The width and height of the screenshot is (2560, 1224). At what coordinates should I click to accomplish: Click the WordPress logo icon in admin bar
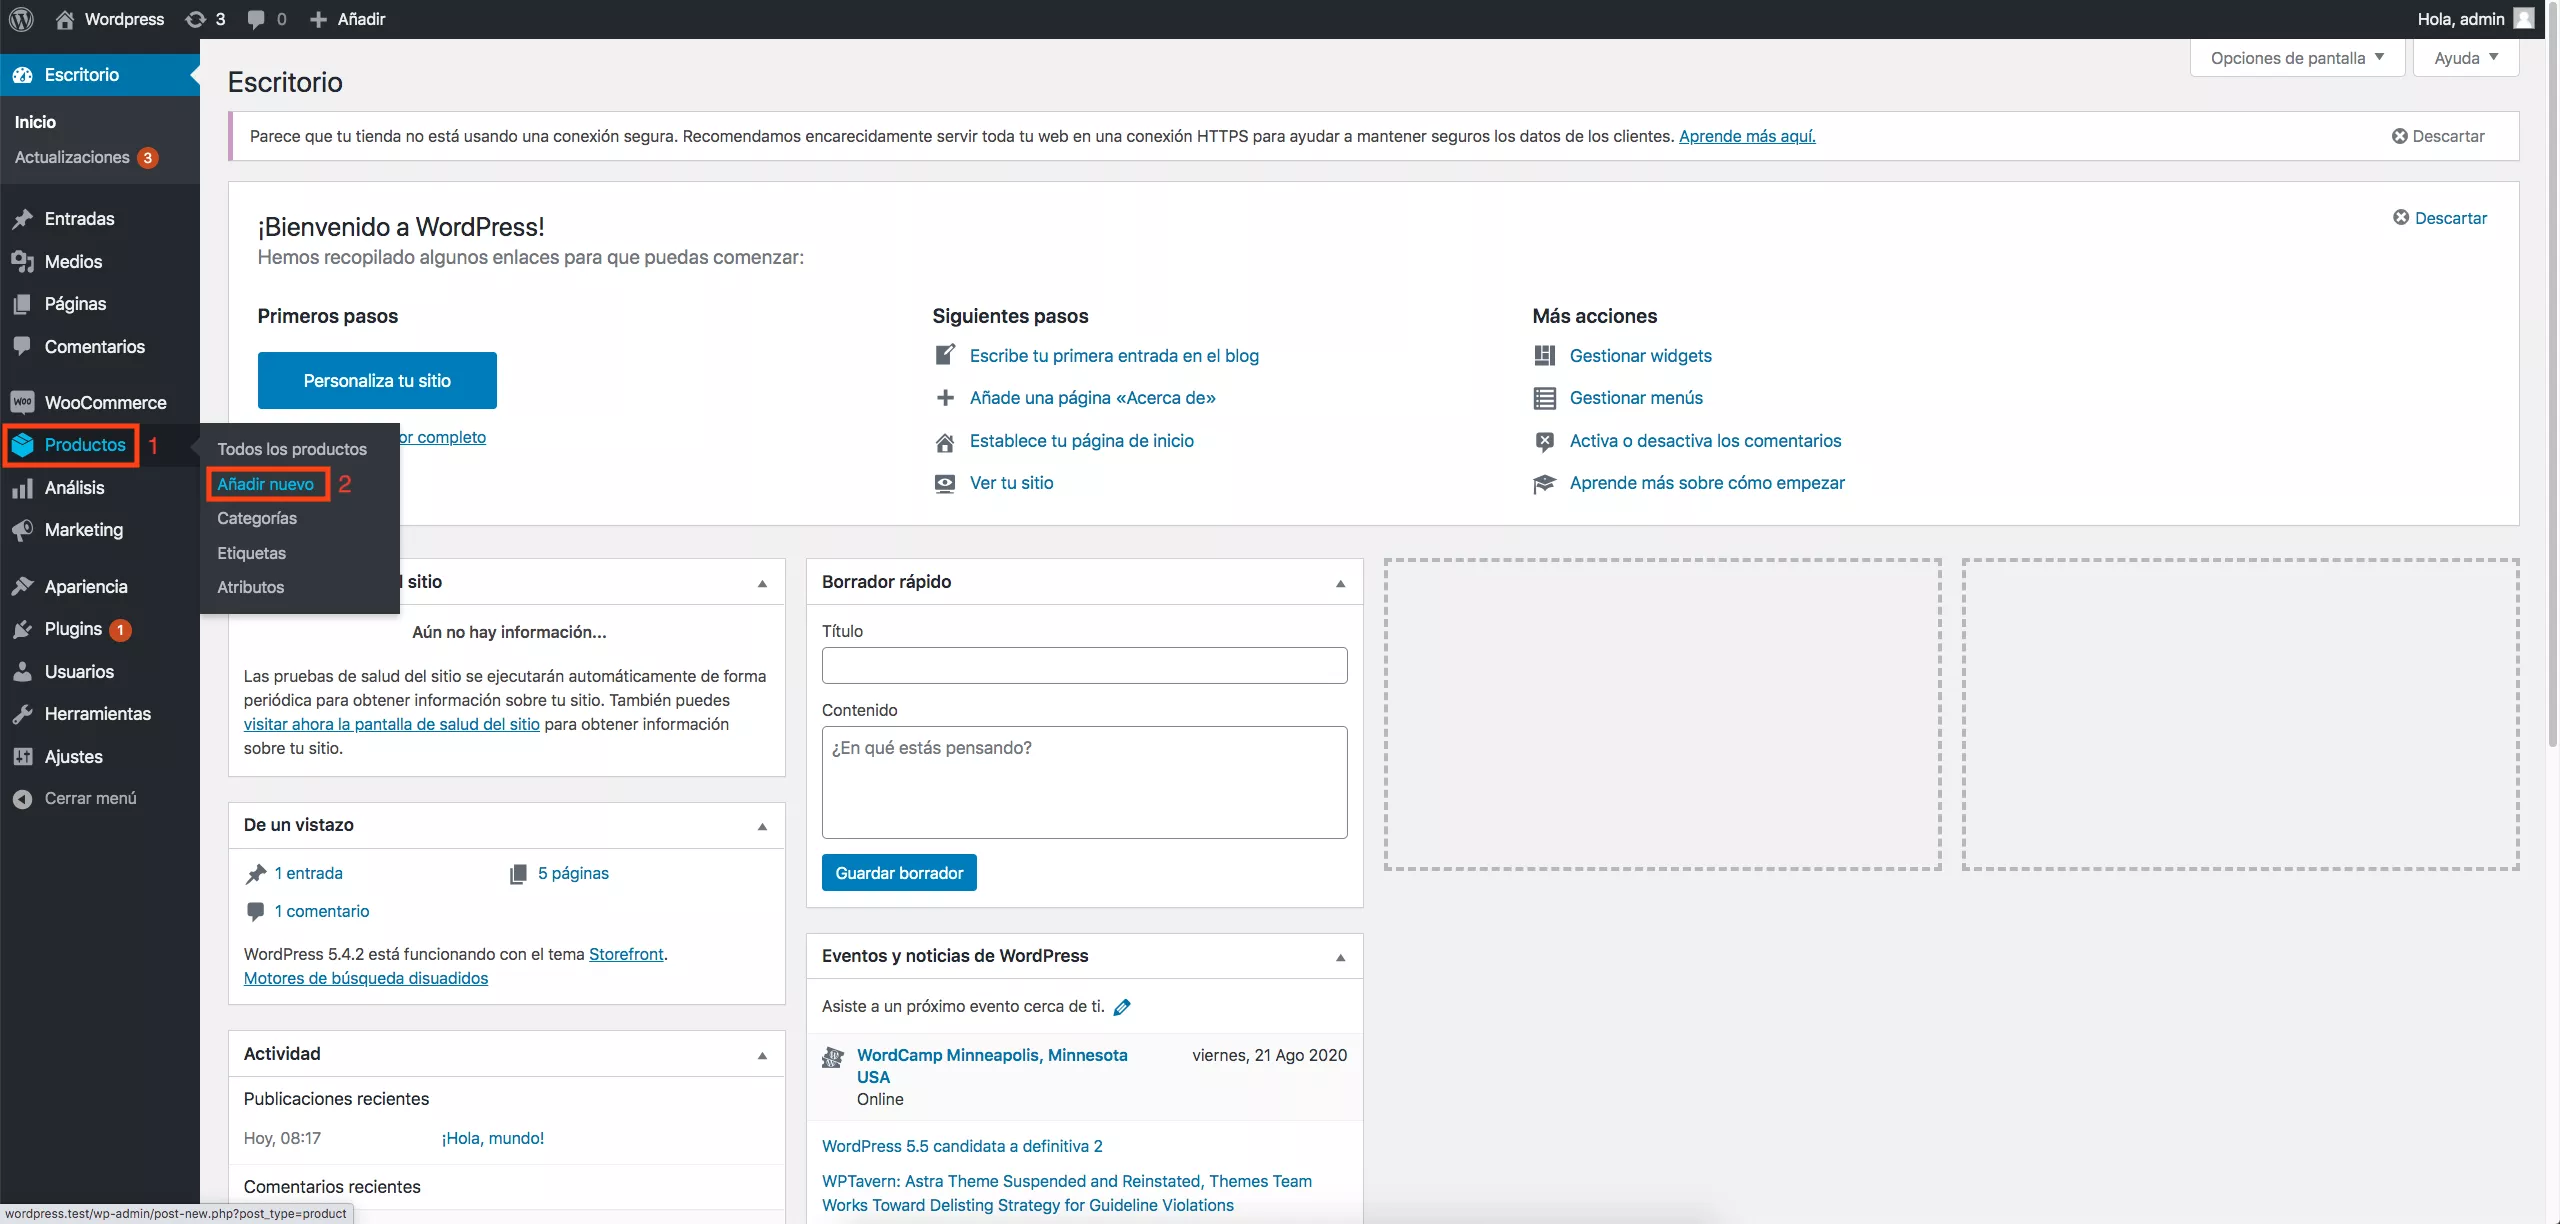[21, 19]
